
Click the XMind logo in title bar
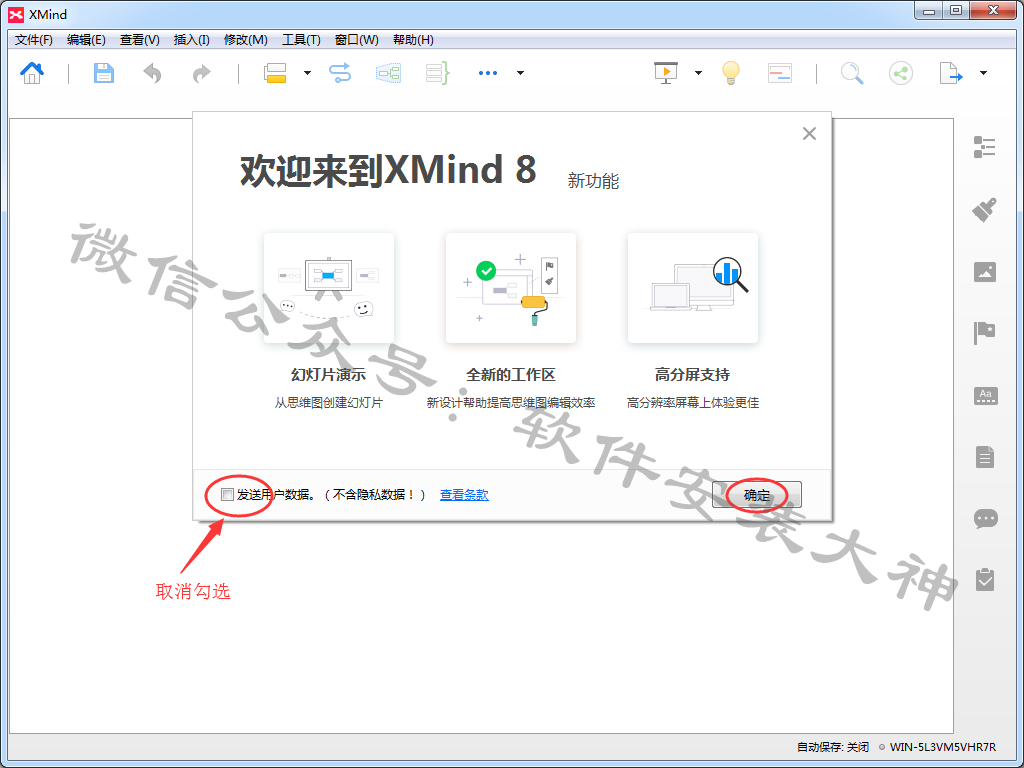point(16,14)
